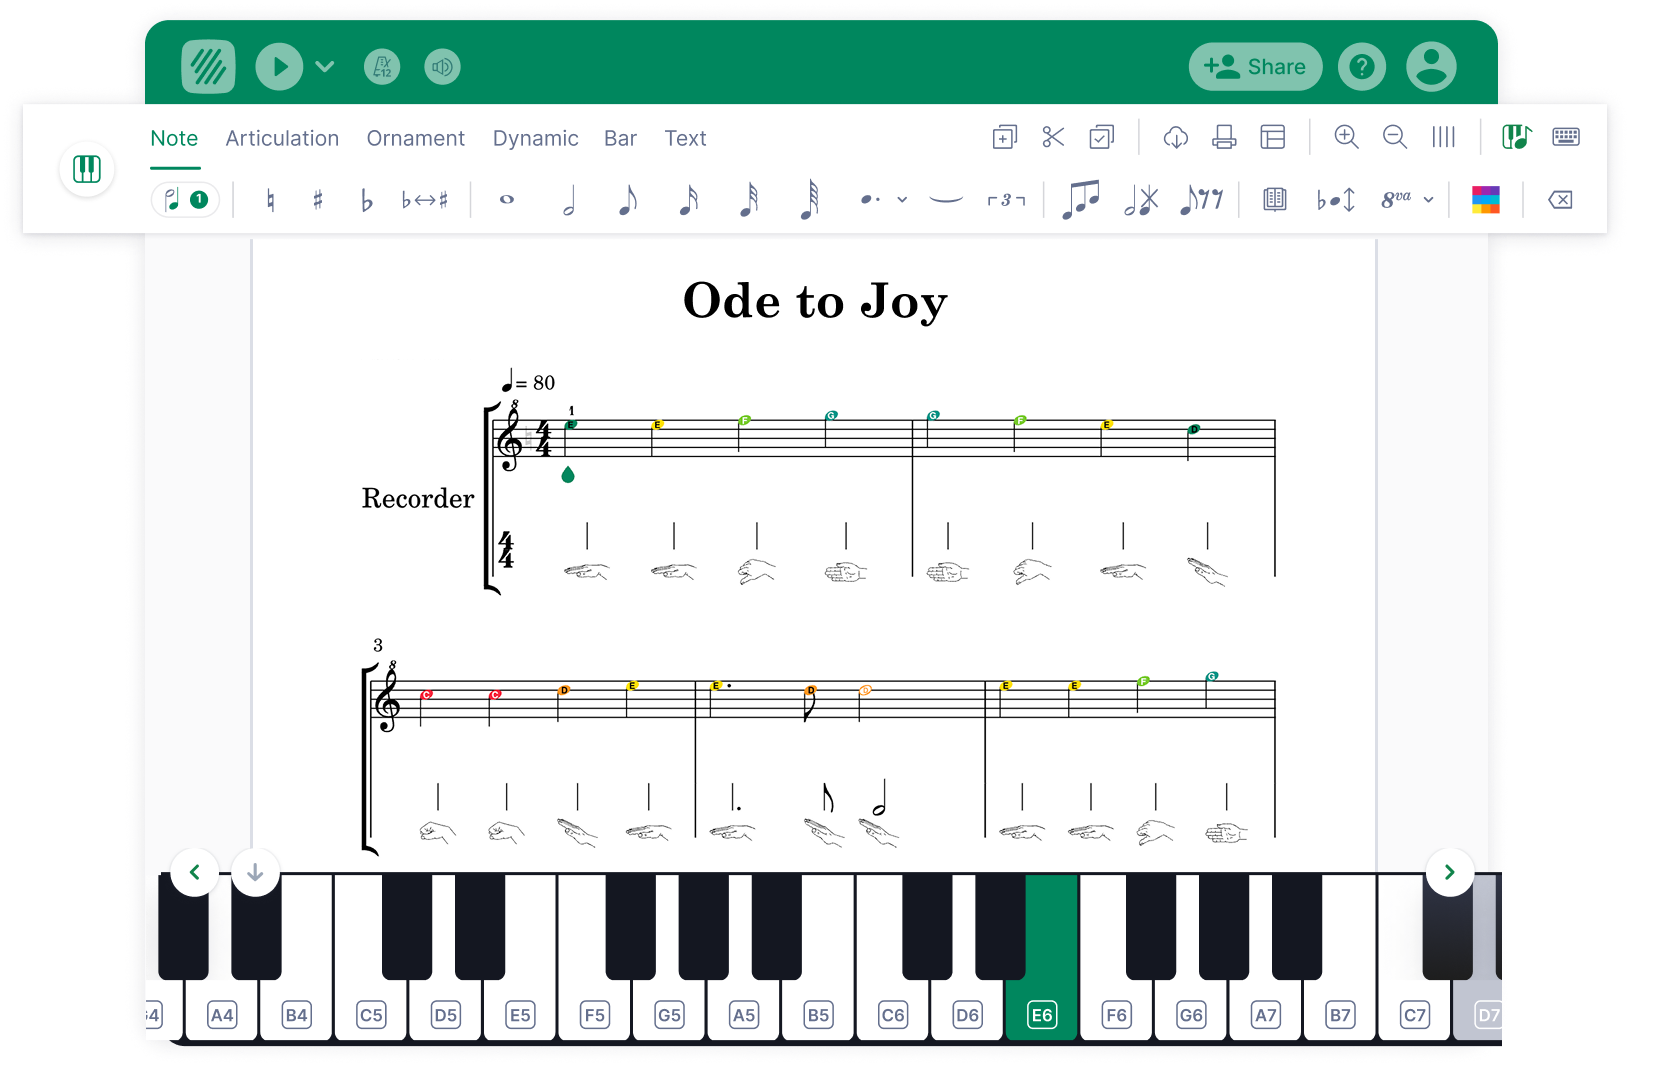This screenshot has height=1066, width=1666.
Task: Toggle the piano keyboard panel
Action: (x=87, y=169)
